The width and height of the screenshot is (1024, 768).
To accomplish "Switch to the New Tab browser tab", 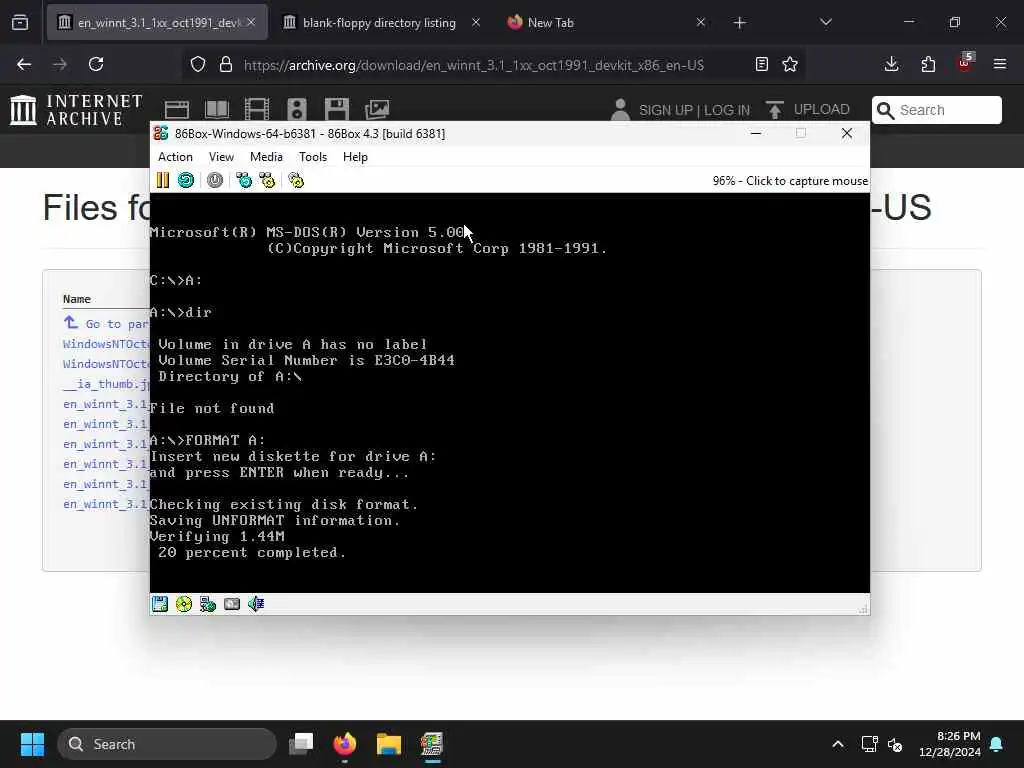I will 551,23.
